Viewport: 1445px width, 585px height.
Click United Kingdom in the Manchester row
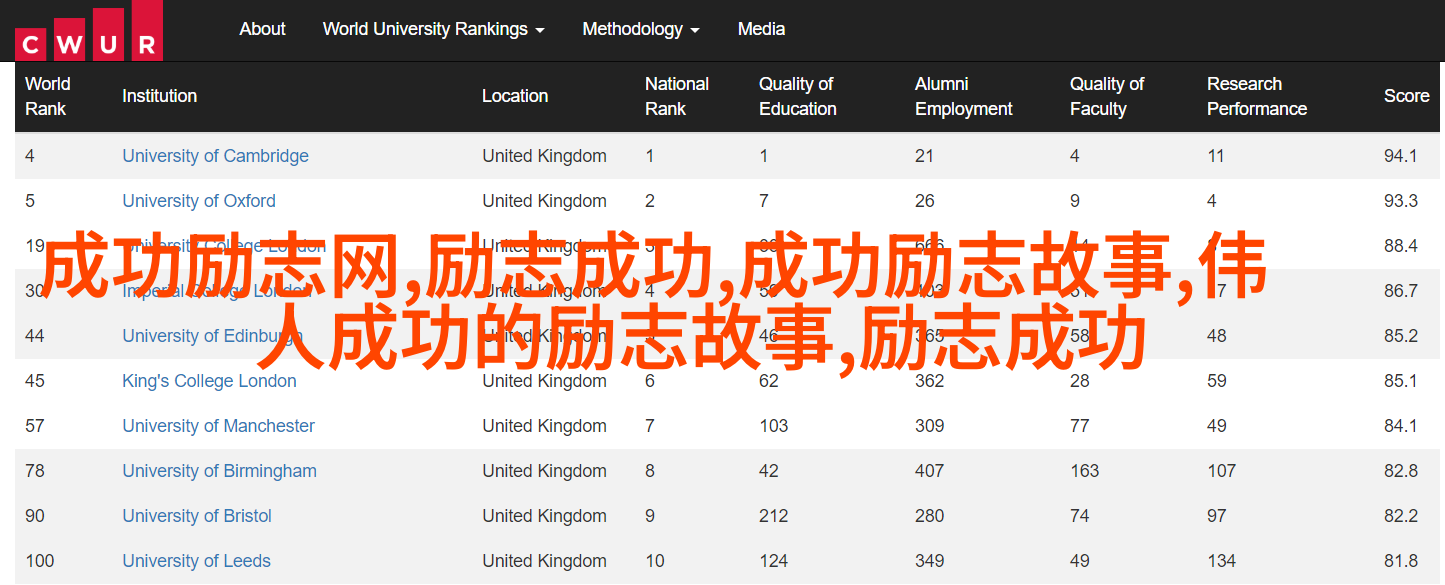click(x=544, y=426)
